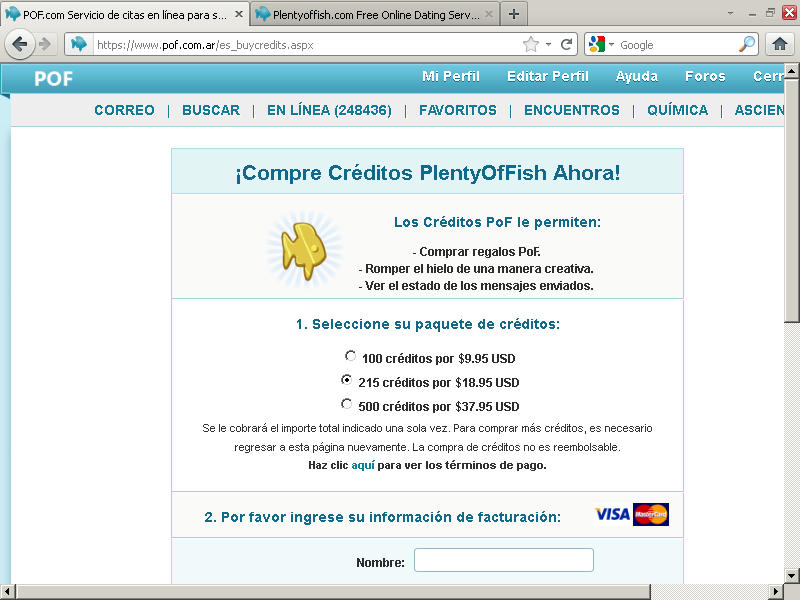Open Editar Perfil page
The width and height of the screenshot is (800, 600).
click(x=547, y=77)
